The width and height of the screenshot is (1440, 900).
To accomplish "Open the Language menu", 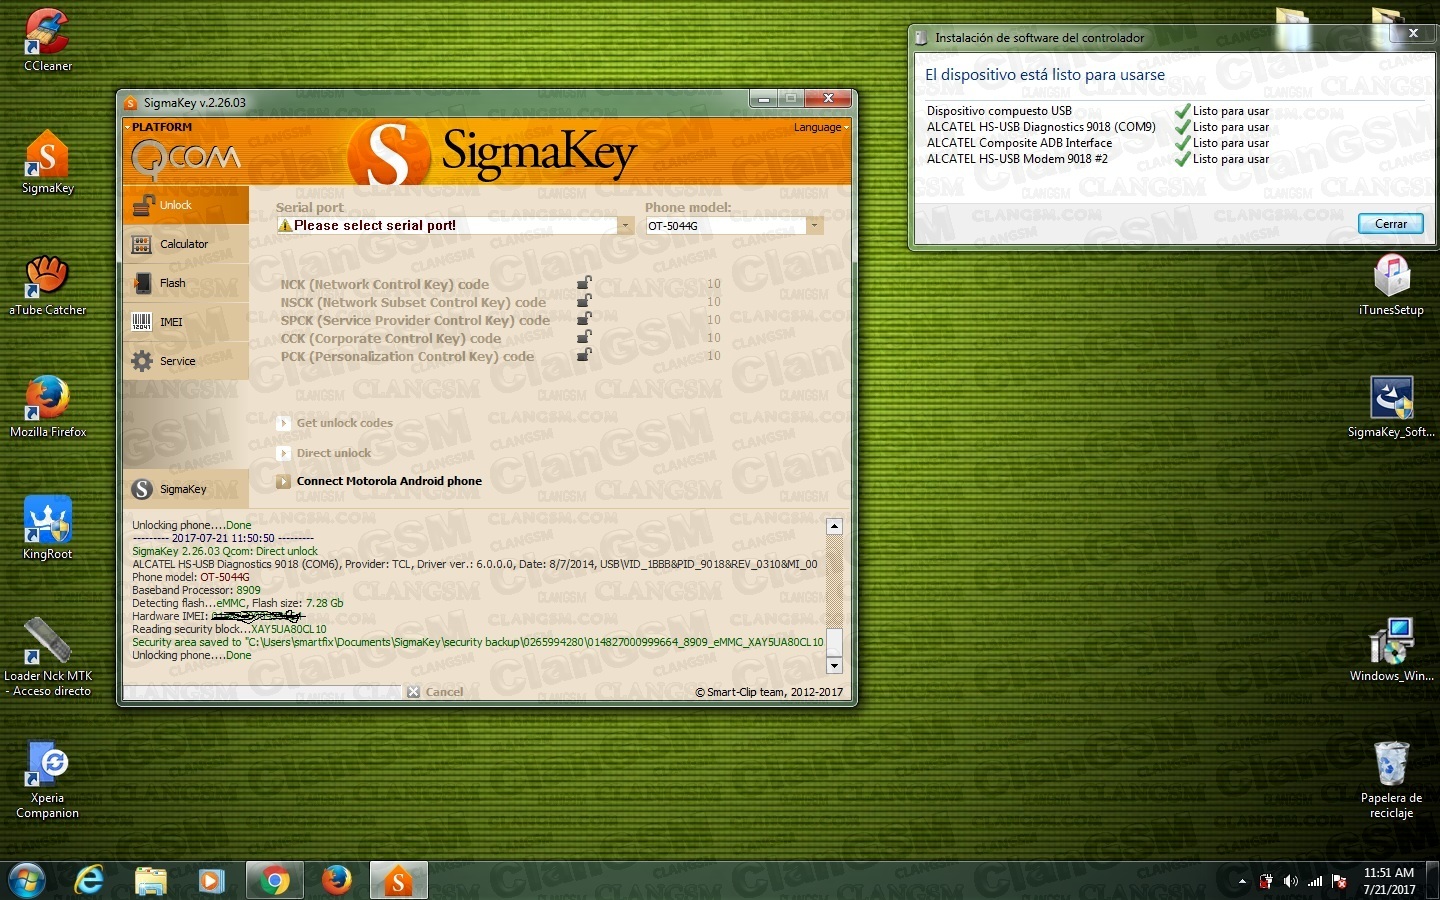I will pyautogui.click(x=820, y=127).
